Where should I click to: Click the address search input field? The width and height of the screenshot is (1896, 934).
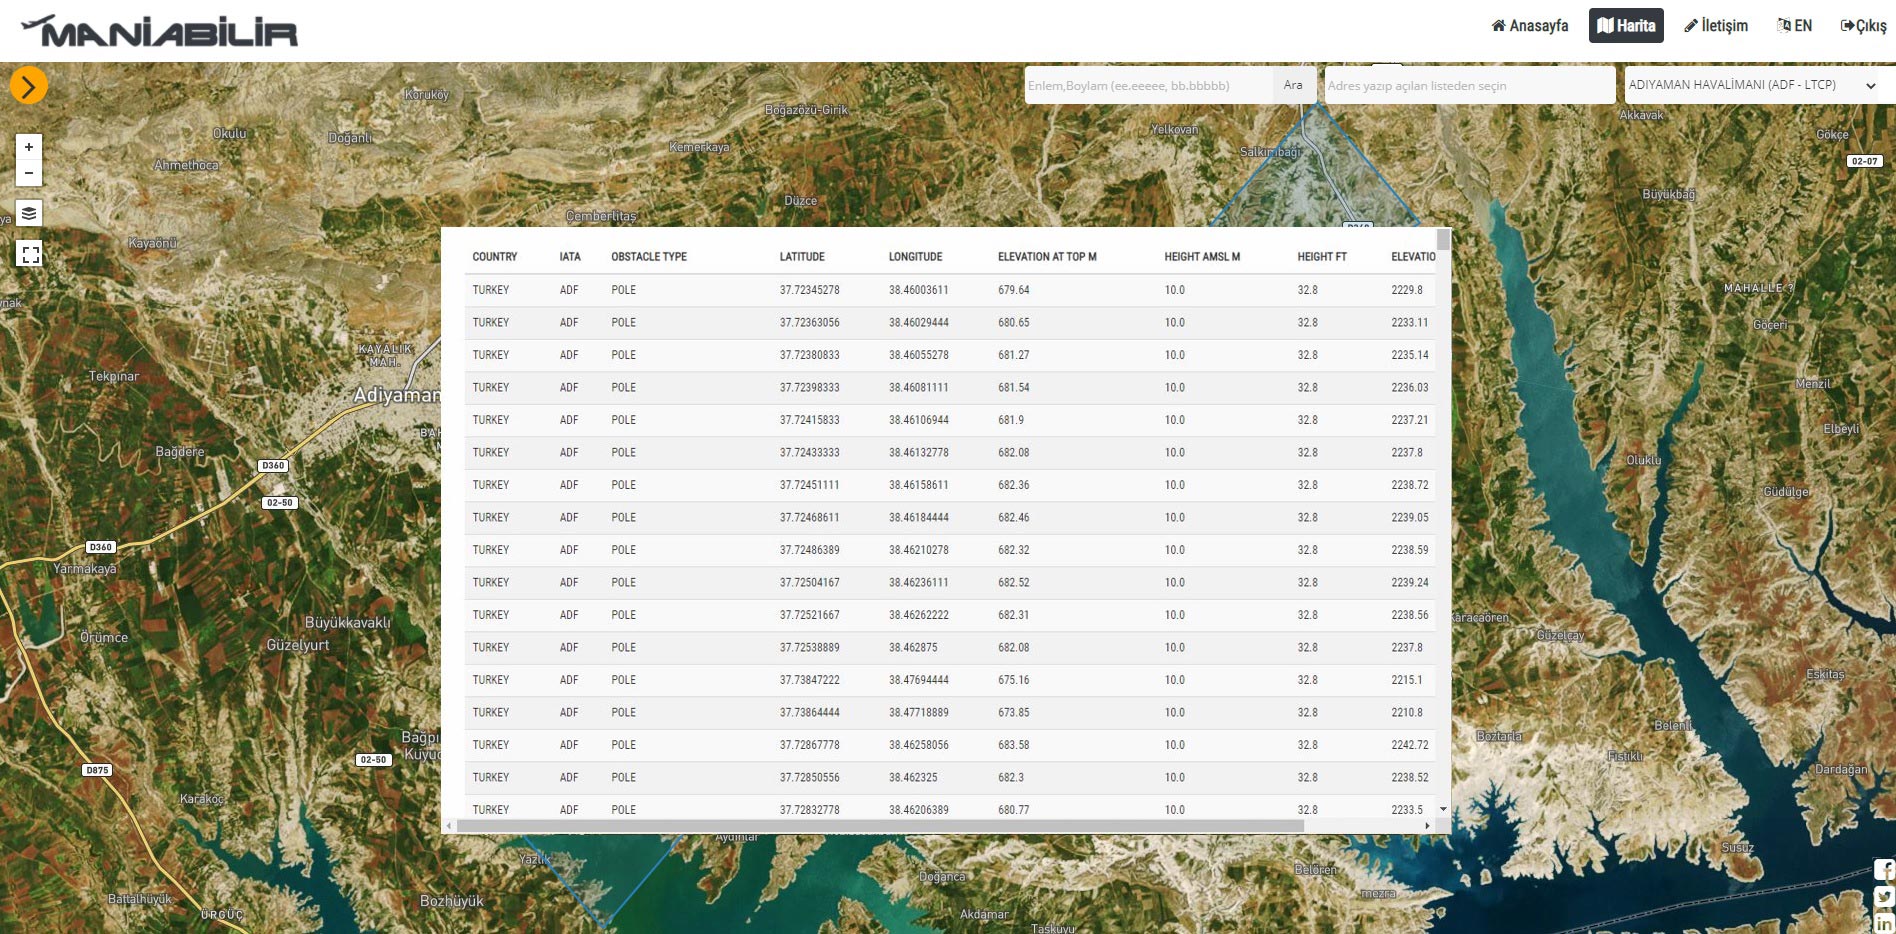coord(1468,86)
